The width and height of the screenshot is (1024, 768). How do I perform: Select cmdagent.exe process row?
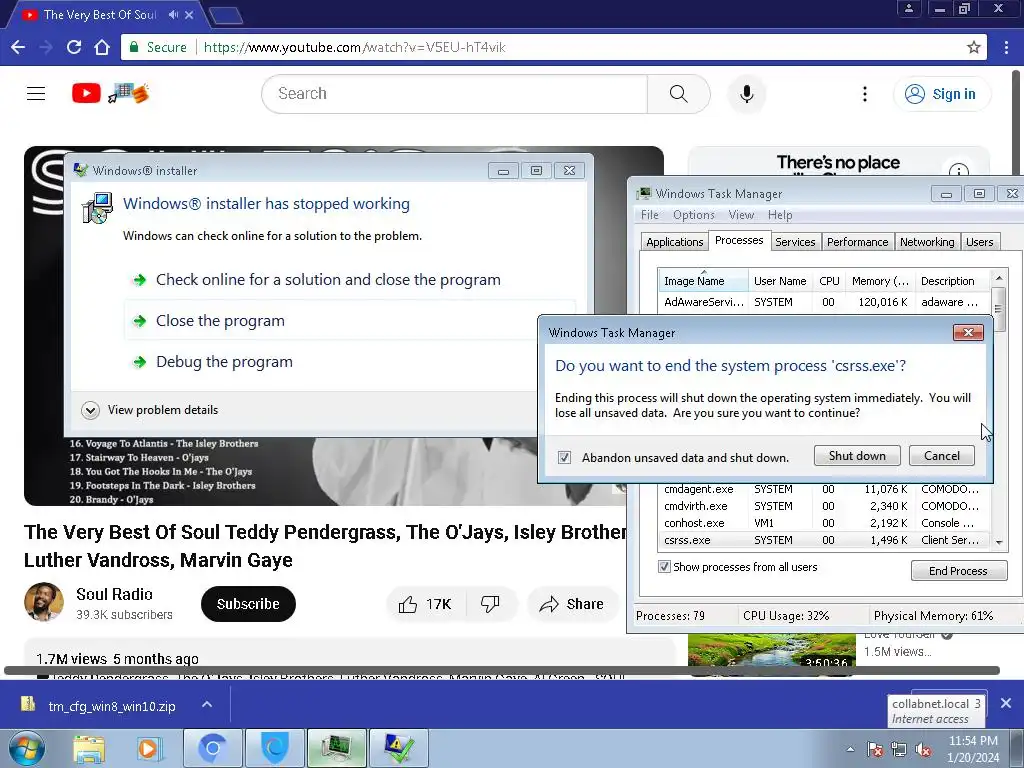coord(824,489)
